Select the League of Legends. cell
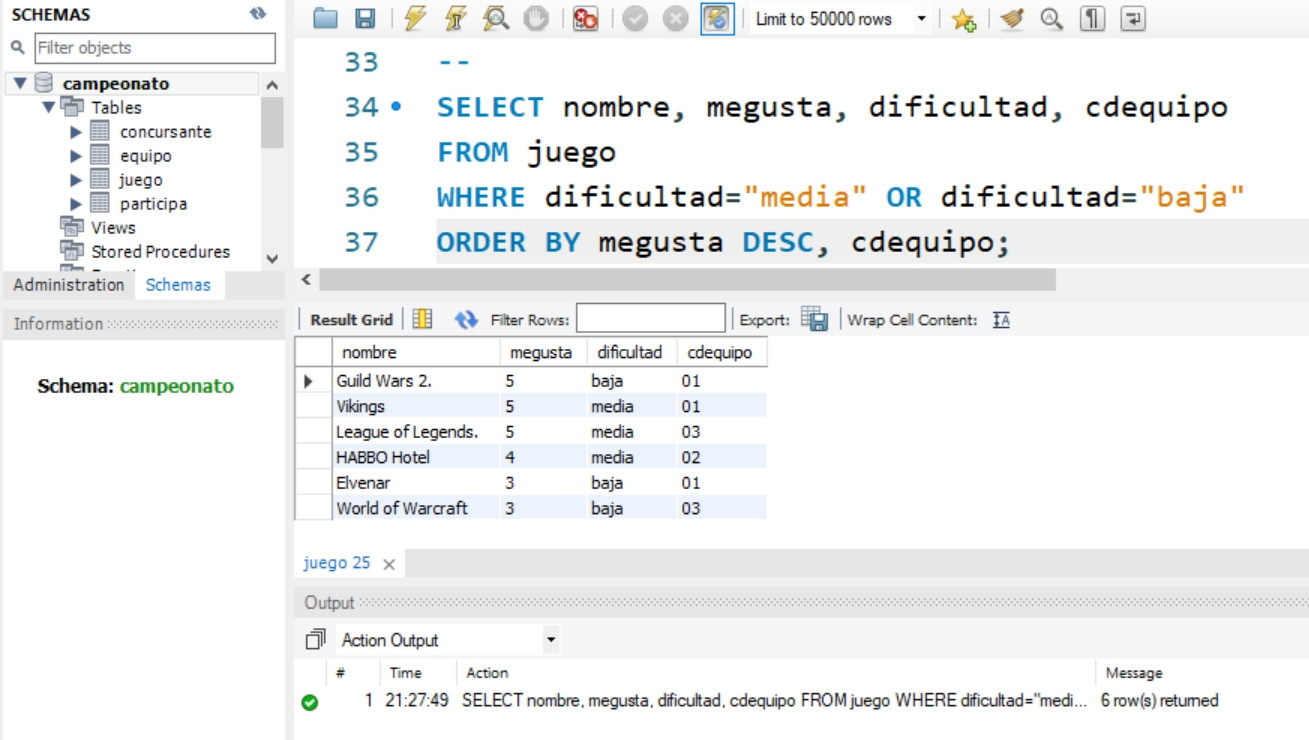 click(x=416, y=432)
